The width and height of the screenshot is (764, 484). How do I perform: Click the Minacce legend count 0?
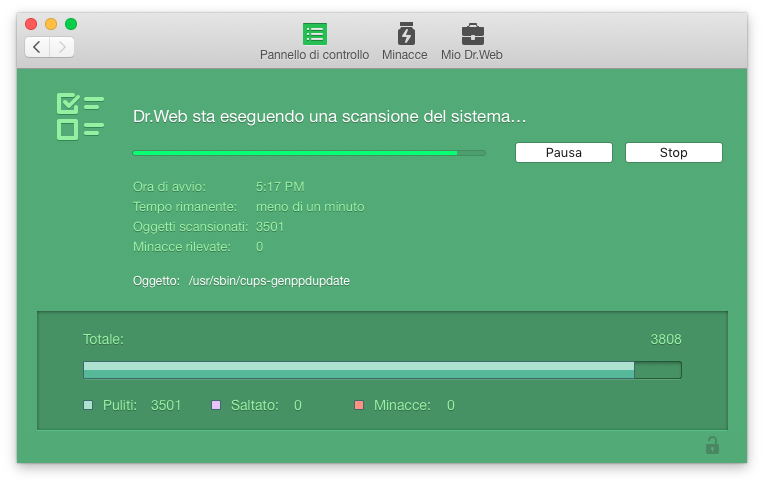tap(451, 405)
